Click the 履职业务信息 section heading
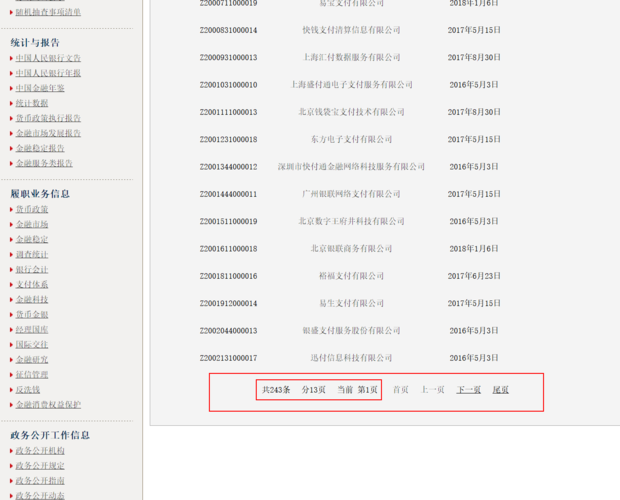Screen dimensions: 620x500 coord(40,194)
